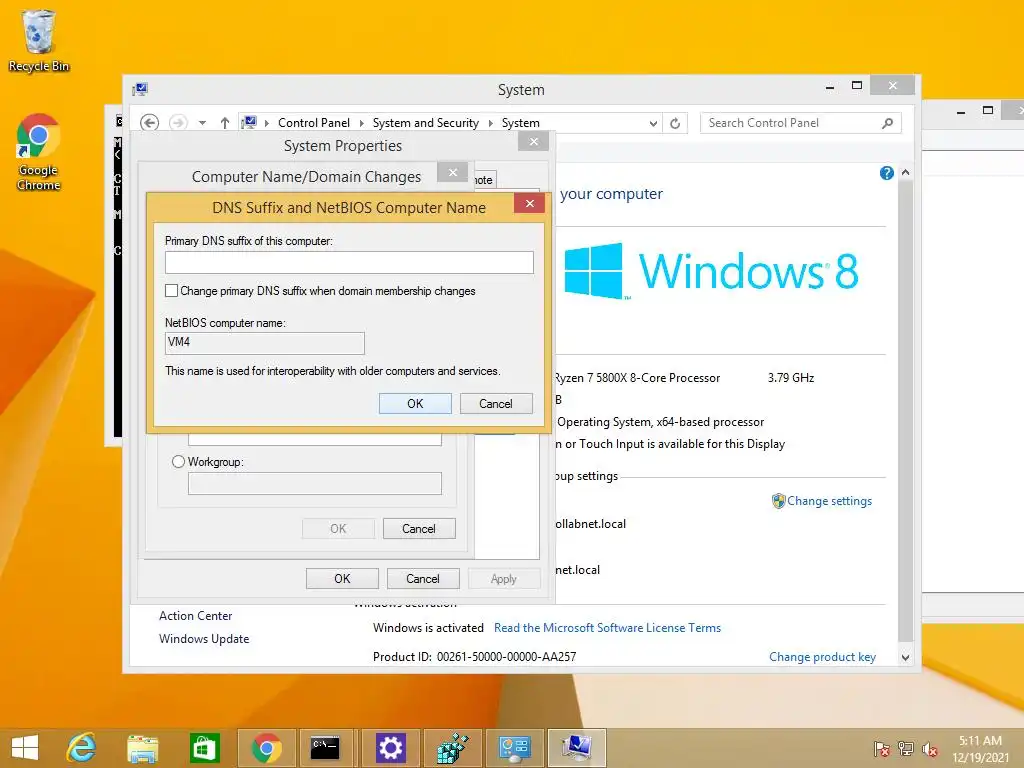Screen dimensions: 1024x768
Task: Click the Product ID text
Action: click(x=474, y=657)
